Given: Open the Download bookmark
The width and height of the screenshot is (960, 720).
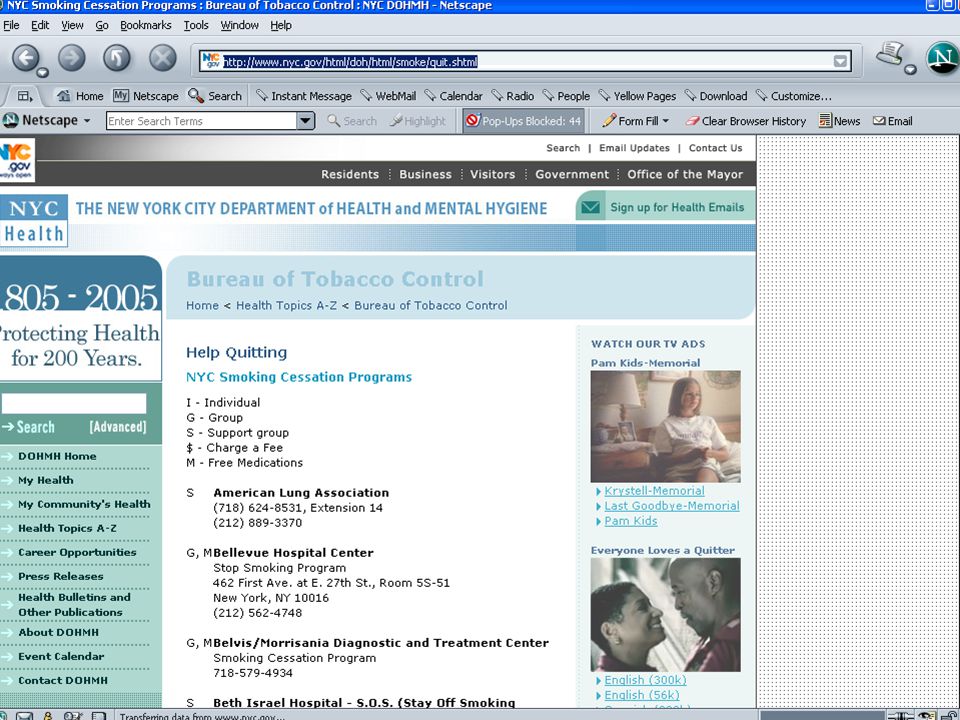Looking at the screenshot, I should click(716, 96).
